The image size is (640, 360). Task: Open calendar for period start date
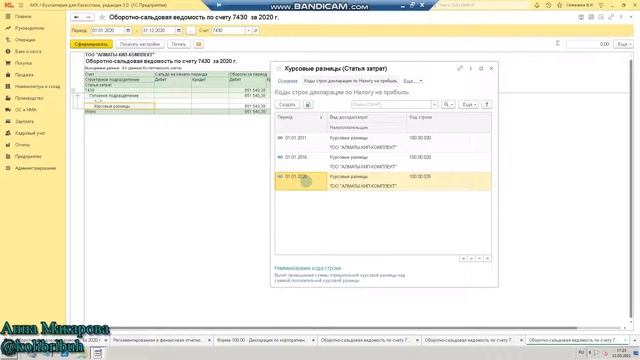(x=128, y=31)
